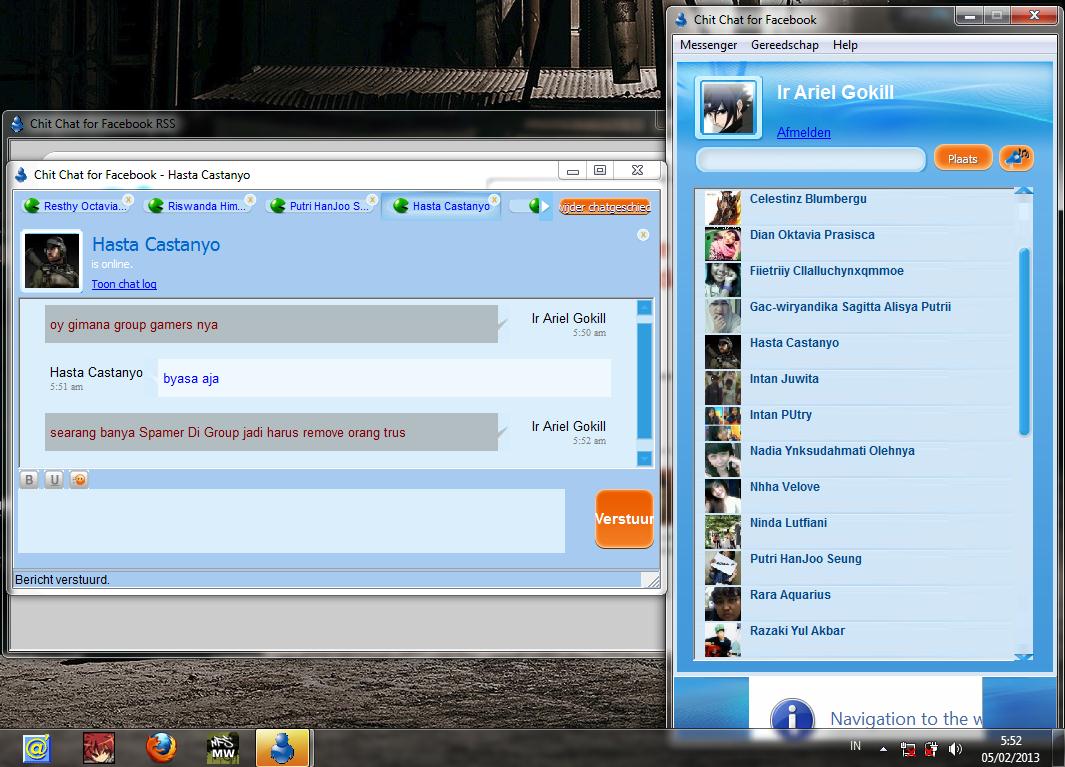Close the Hasta Castanyo chat tab

coord(494,200)
